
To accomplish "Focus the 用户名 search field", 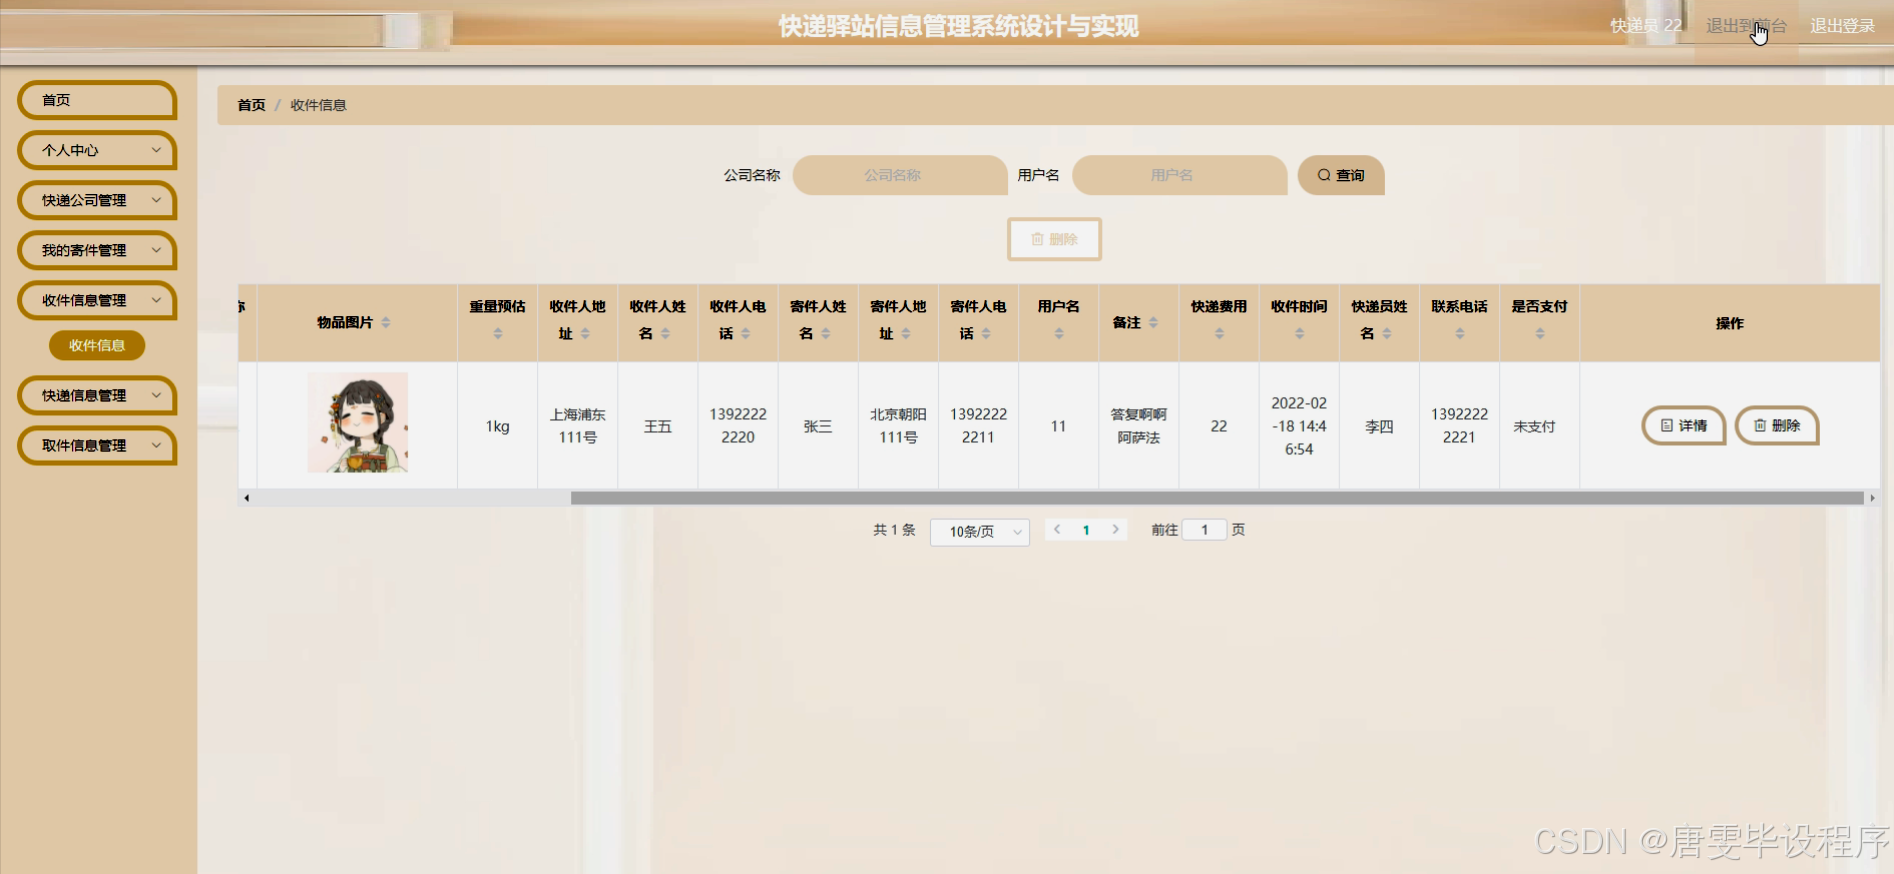I will pos(1179,175).
